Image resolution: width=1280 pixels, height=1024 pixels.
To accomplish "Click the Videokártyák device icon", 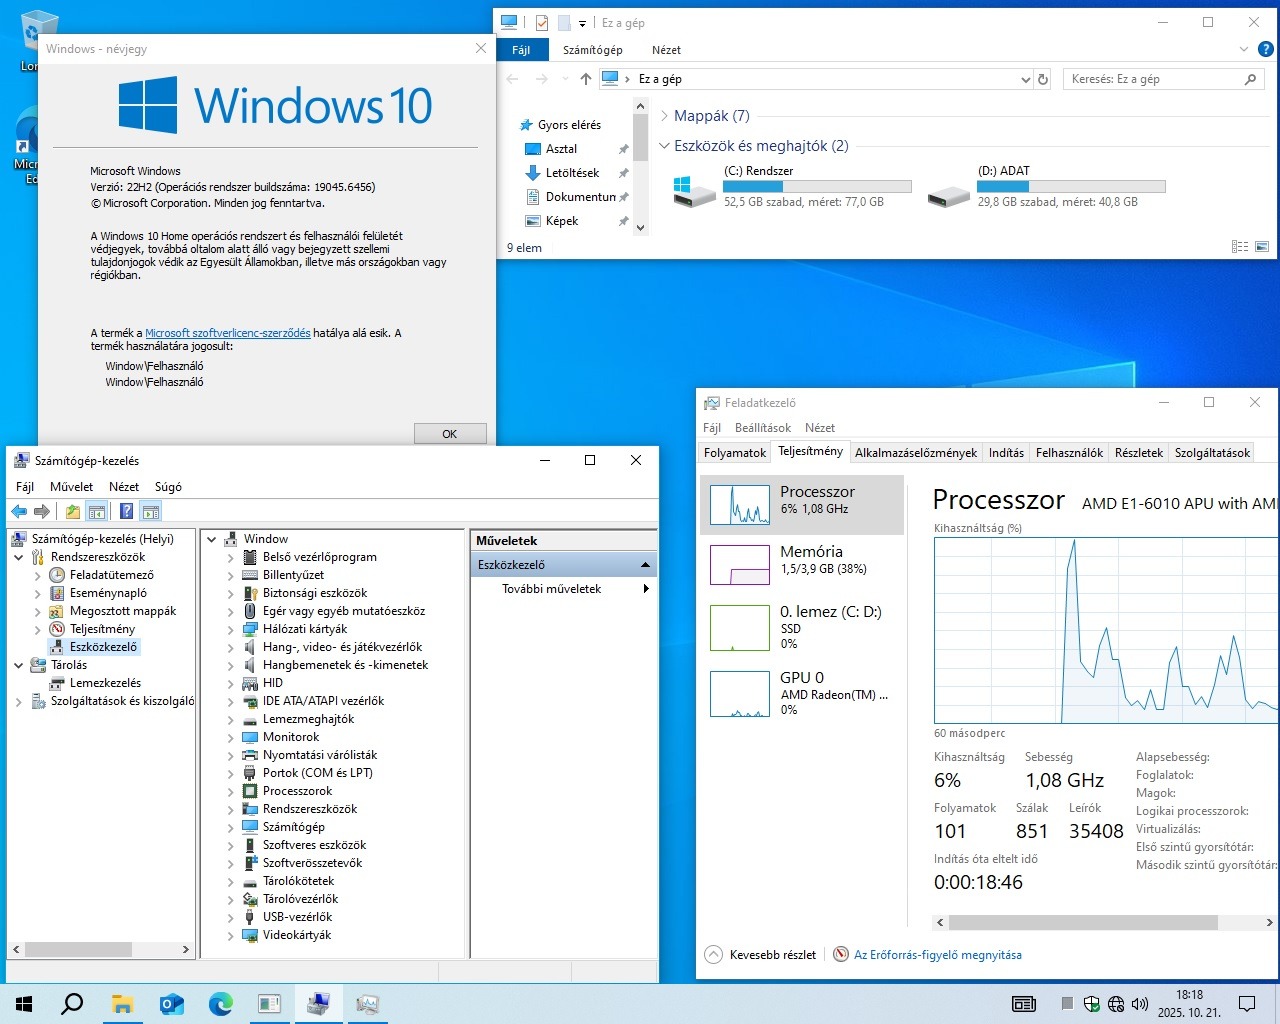I will [x=251, y=935].
